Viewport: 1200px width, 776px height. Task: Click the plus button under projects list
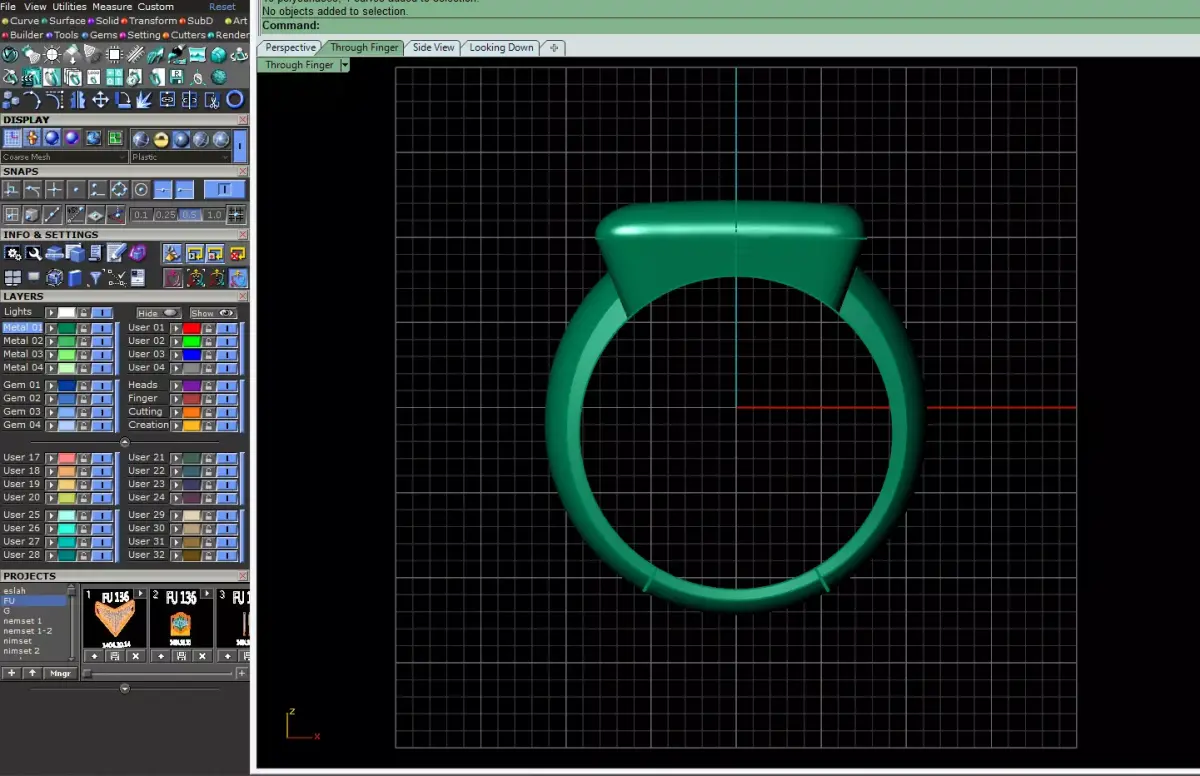pos(11,673)
